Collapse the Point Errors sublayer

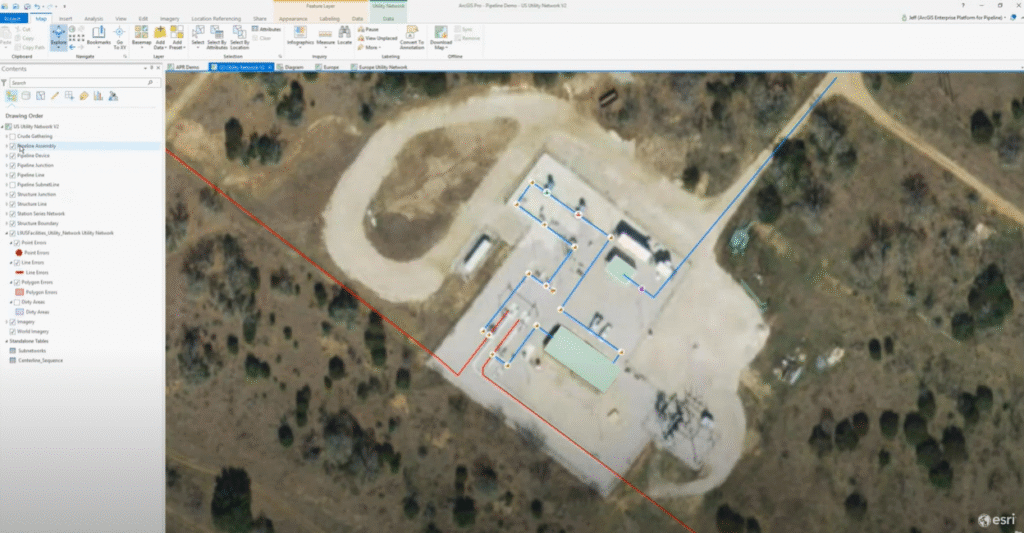pos(11,243)
